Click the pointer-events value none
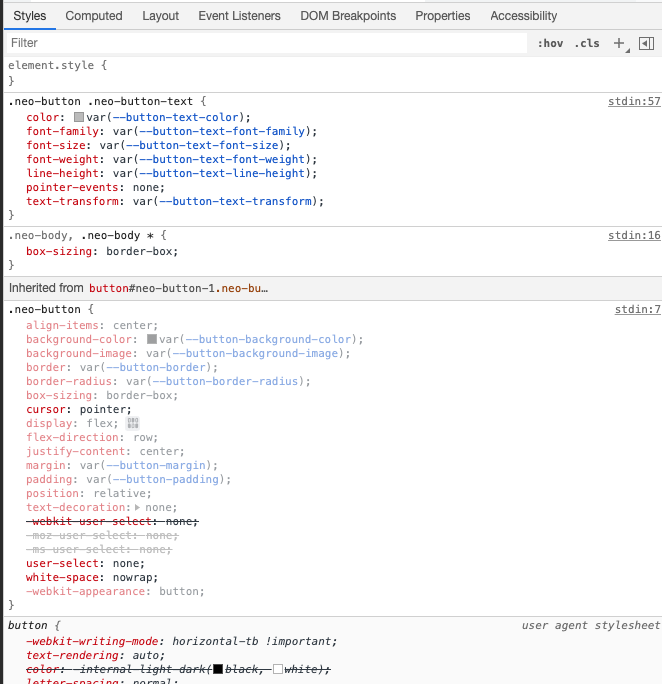Screen dimensions: 662x684 (146, 187)
